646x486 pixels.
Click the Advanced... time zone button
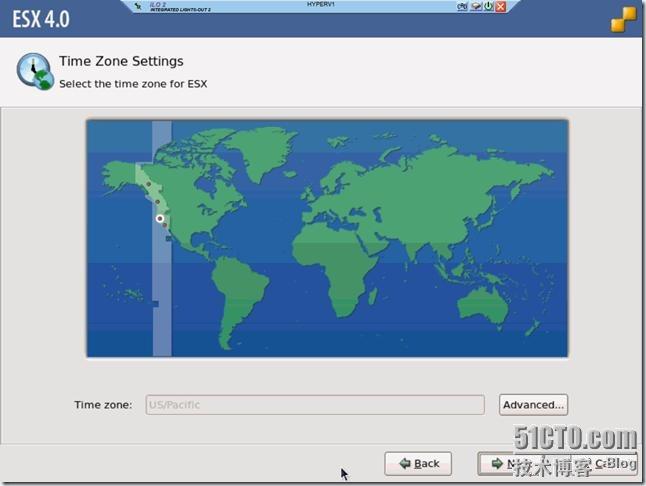(x=533, y=404)
